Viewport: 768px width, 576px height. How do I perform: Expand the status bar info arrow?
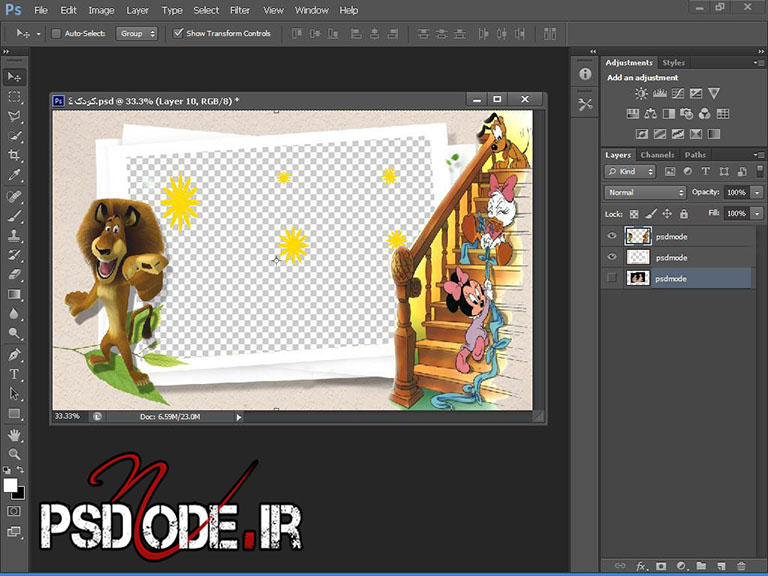coord(239,417)
